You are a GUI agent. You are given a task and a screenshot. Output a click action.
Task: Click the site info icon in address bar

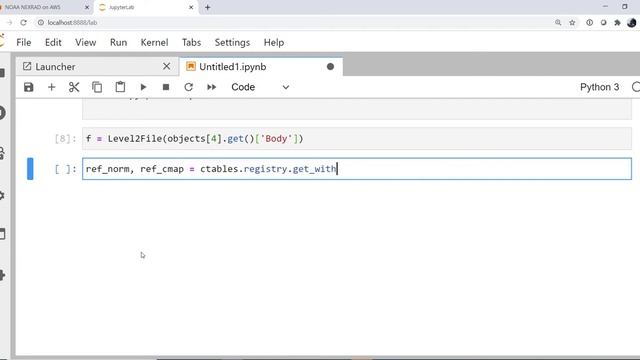[41, 23]
